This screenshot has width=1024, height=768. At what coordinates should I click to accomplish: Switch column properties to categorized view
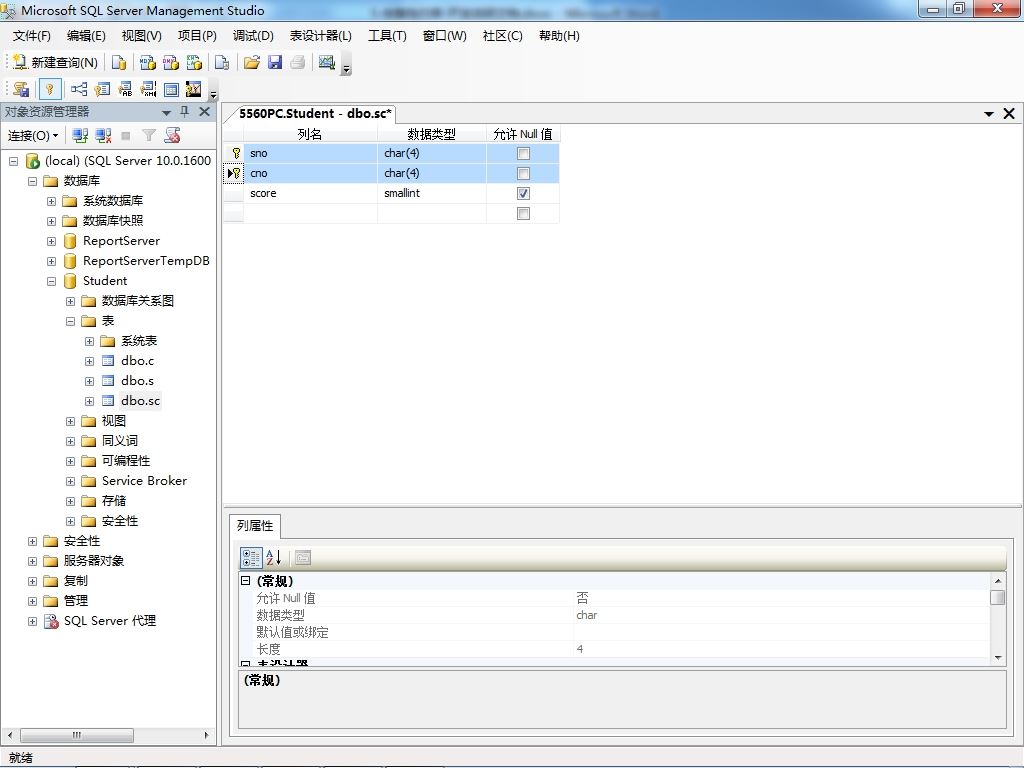pos(251,558)
